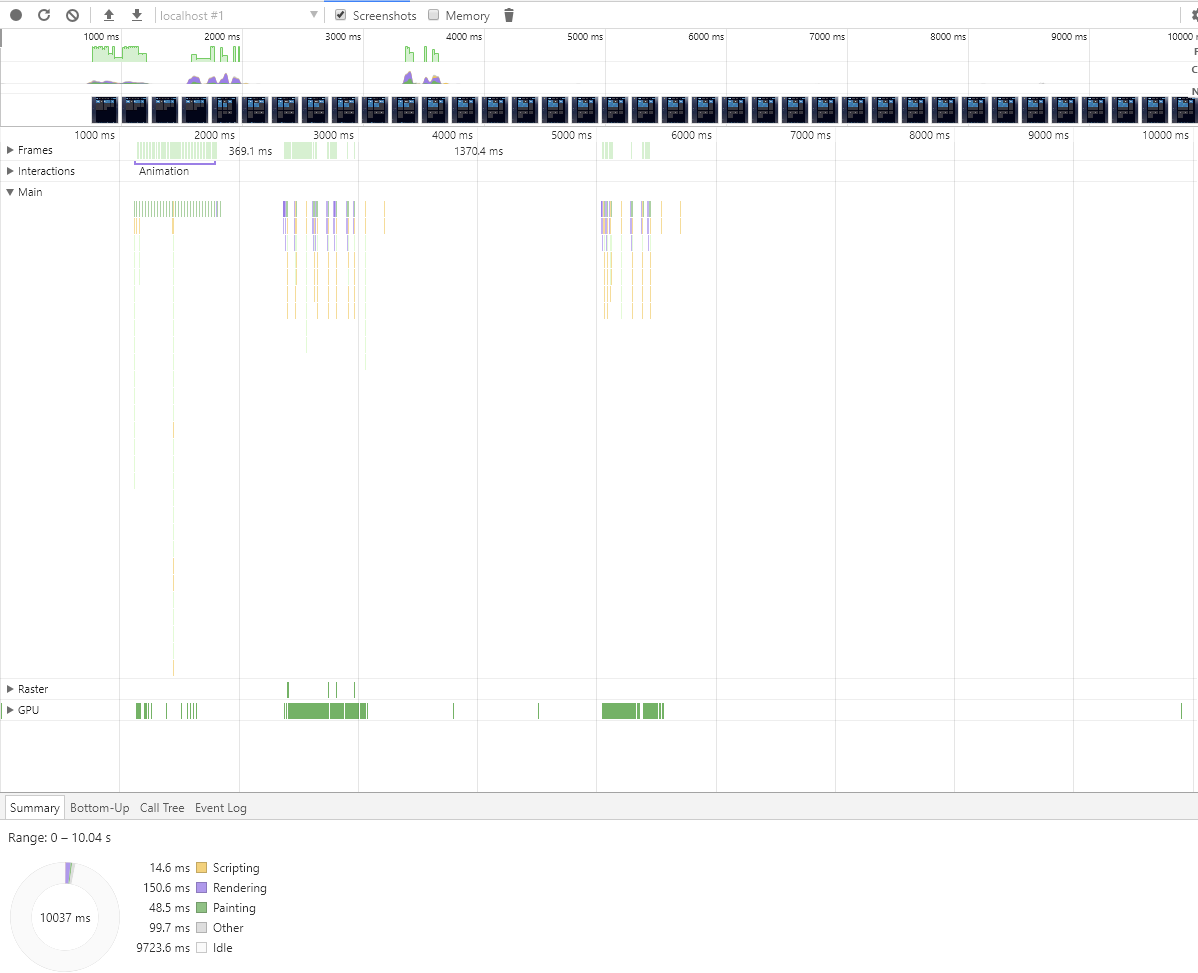This screenshot has width=1198, height=973.
Task: Click the Rendering purple color swatch
Action: click(x=202, y=887)
